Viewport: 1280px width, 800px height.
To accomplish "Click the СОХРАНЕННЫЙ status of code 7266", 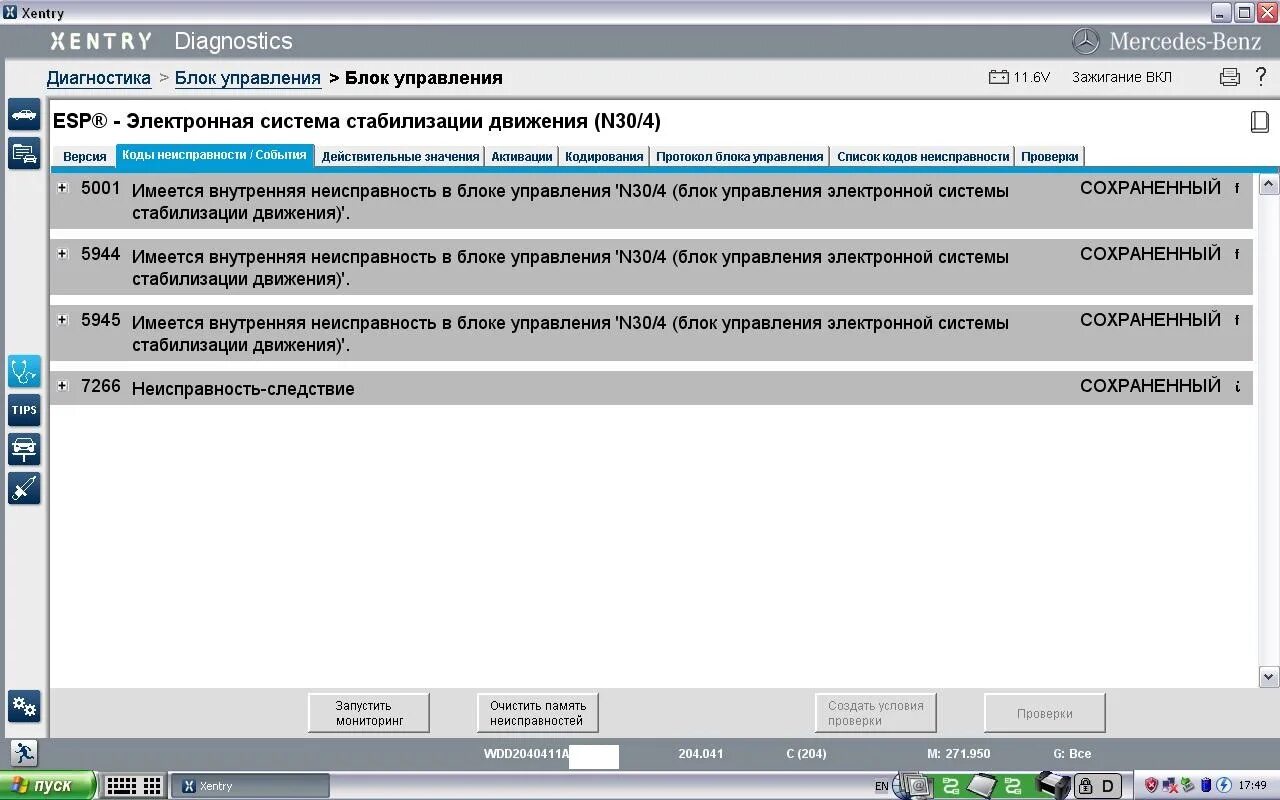I will [x=1150, y=386].
